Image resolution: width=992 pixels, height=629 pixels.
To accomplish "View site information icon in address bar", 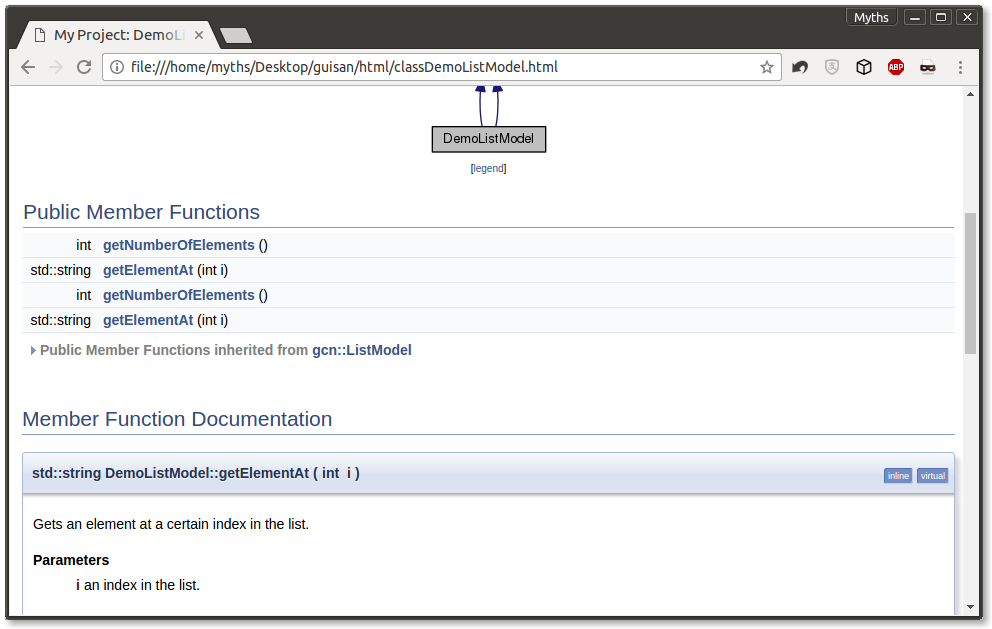I will coord(117,67).
